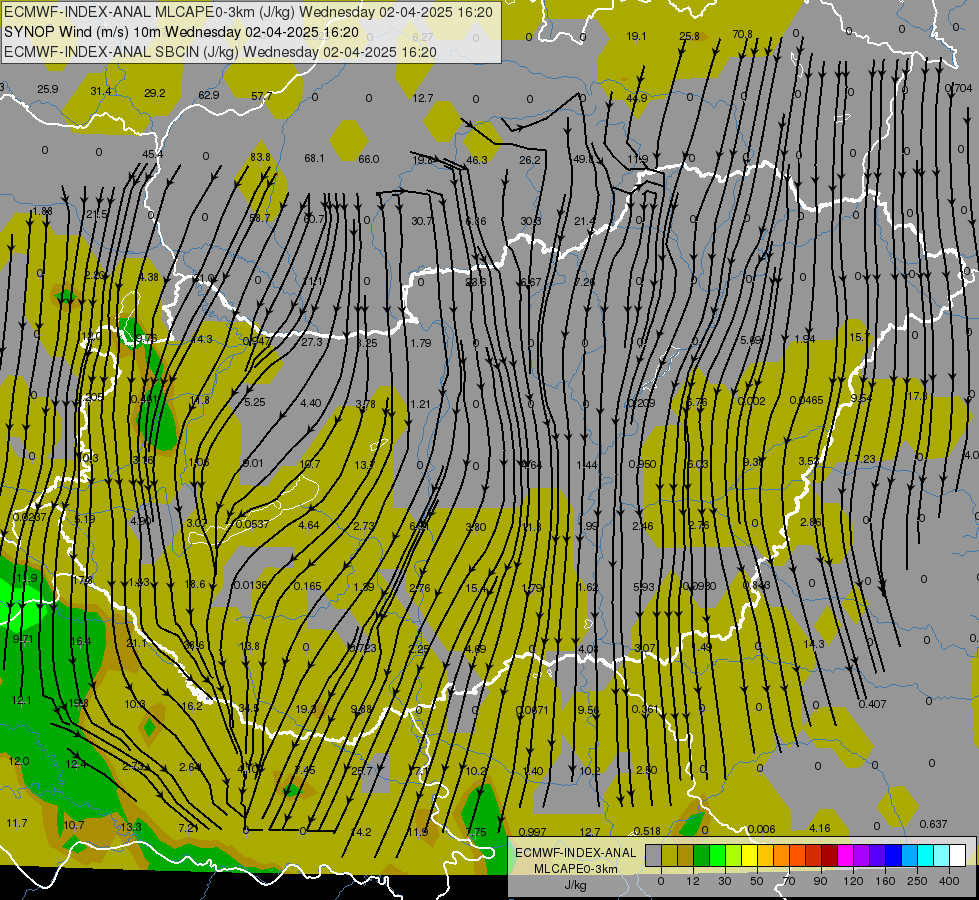Select the map value 27.3

(x=312, y=342)
